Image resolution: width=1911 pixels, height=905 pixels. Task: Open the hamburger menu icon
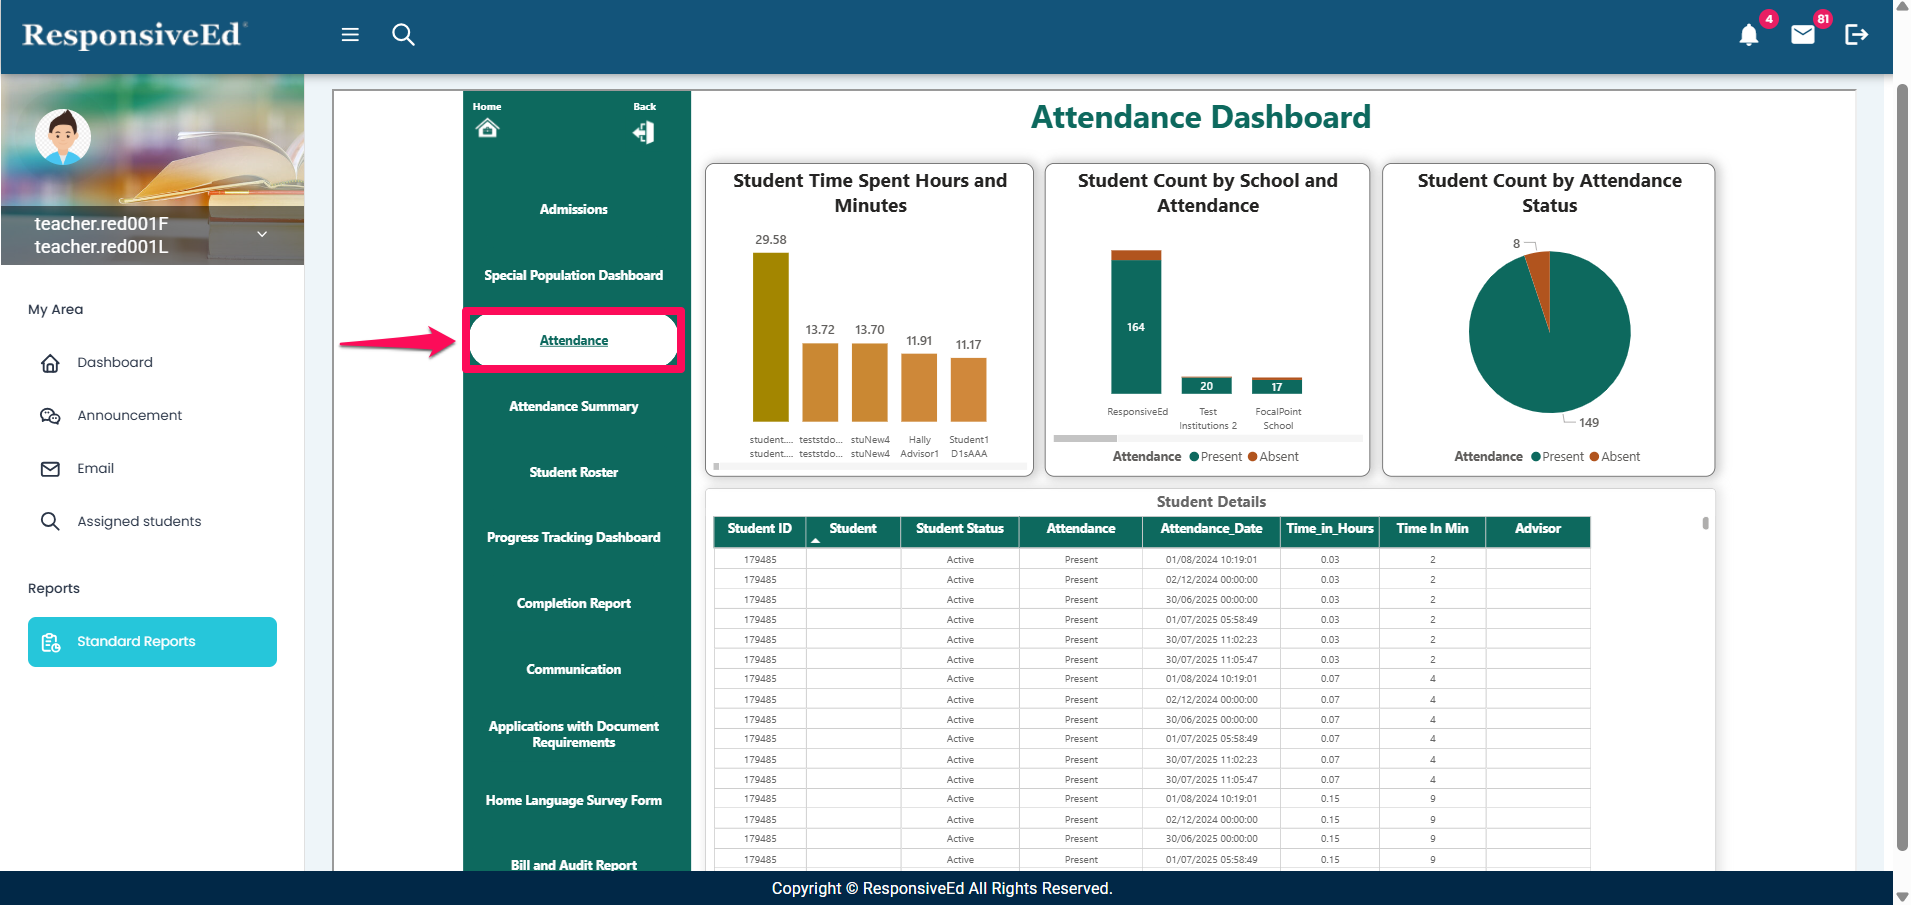350,35
